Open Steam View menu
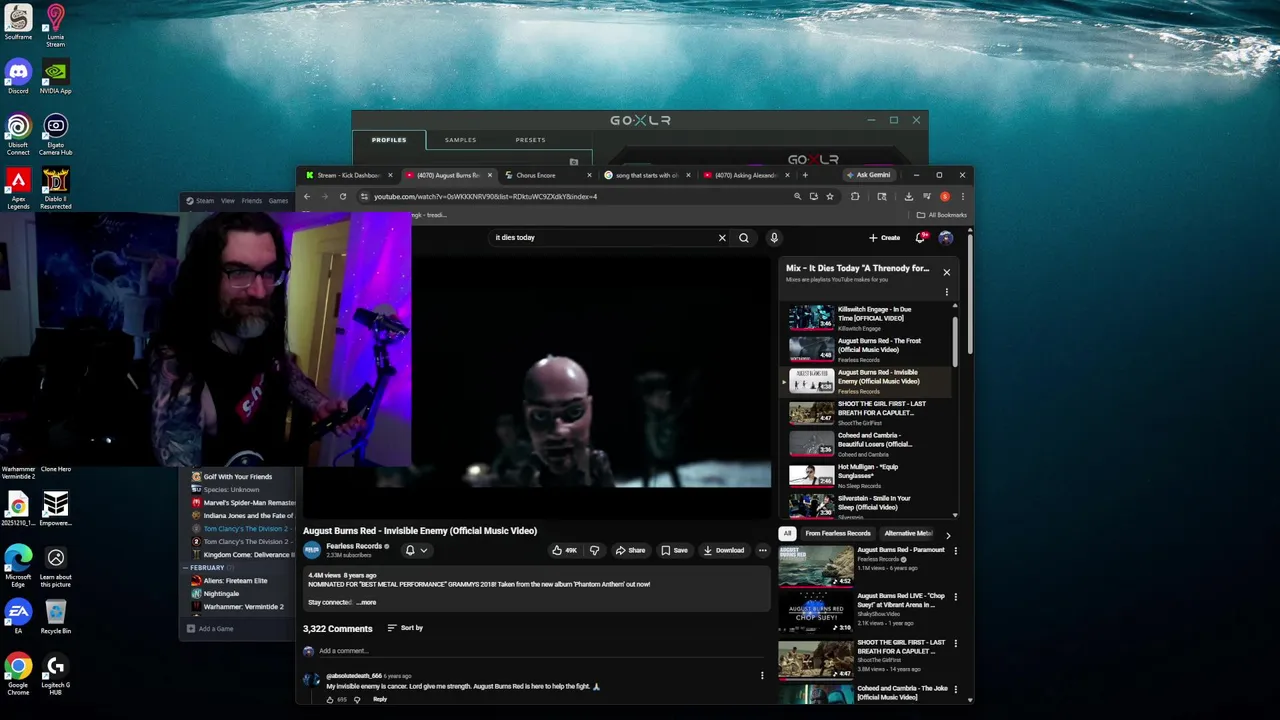Image resolution: width=1280 pixels, height=720 pixels. pyautogui.click(x=228, y=201)
